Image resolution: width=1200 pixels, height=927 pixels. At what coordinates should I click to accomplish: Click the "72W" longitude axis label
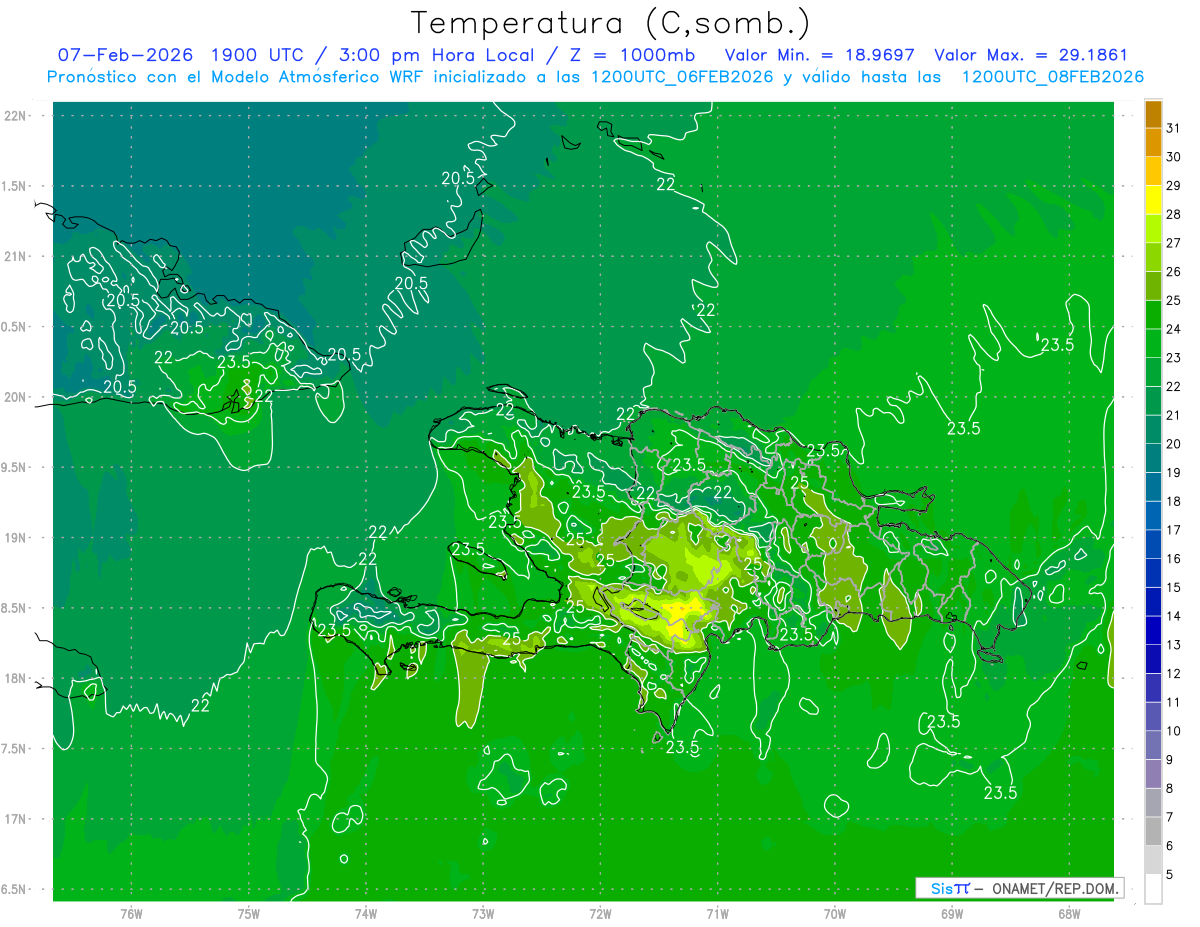coord(601,914)
